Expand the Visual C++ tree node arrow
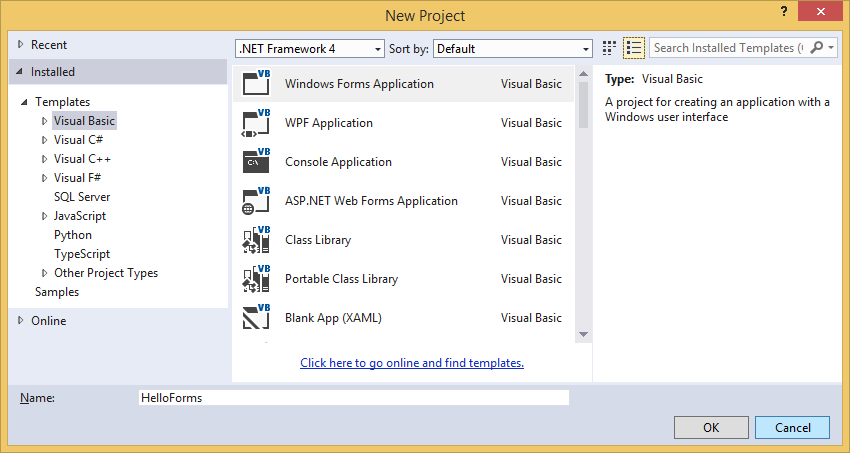The height and width of the screenshot is (453, 850). coord(44,159)
